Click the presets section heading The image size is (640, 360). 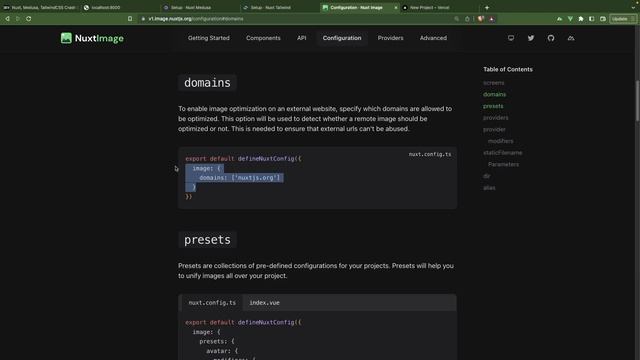[207, 240]
